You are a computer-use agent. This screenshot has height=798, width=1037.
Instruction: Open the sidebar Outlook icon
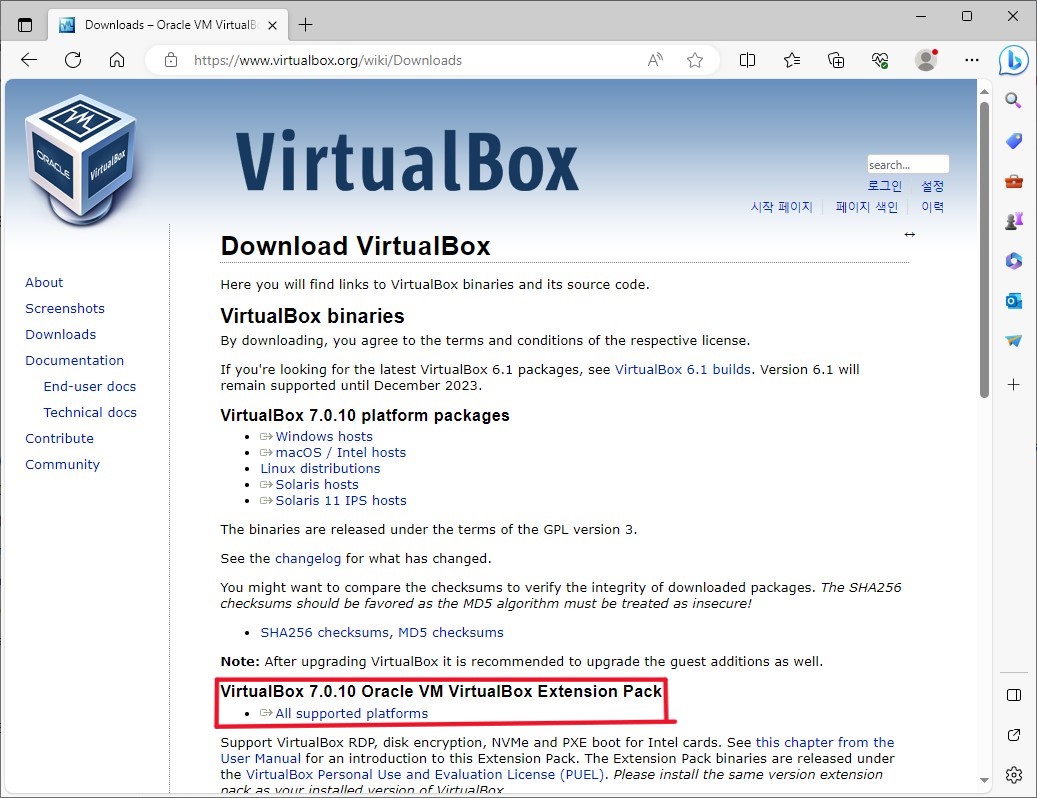(1013, 301)
